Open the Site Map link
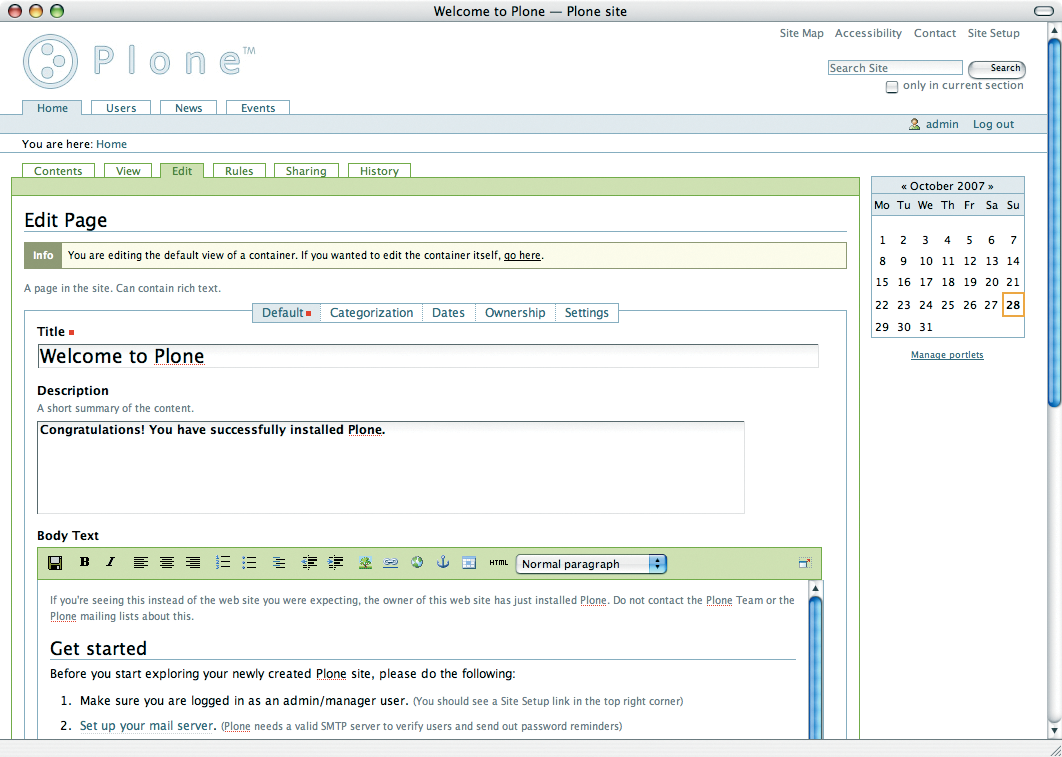Viewport: 1062px width, 757px height. [801, 33]
